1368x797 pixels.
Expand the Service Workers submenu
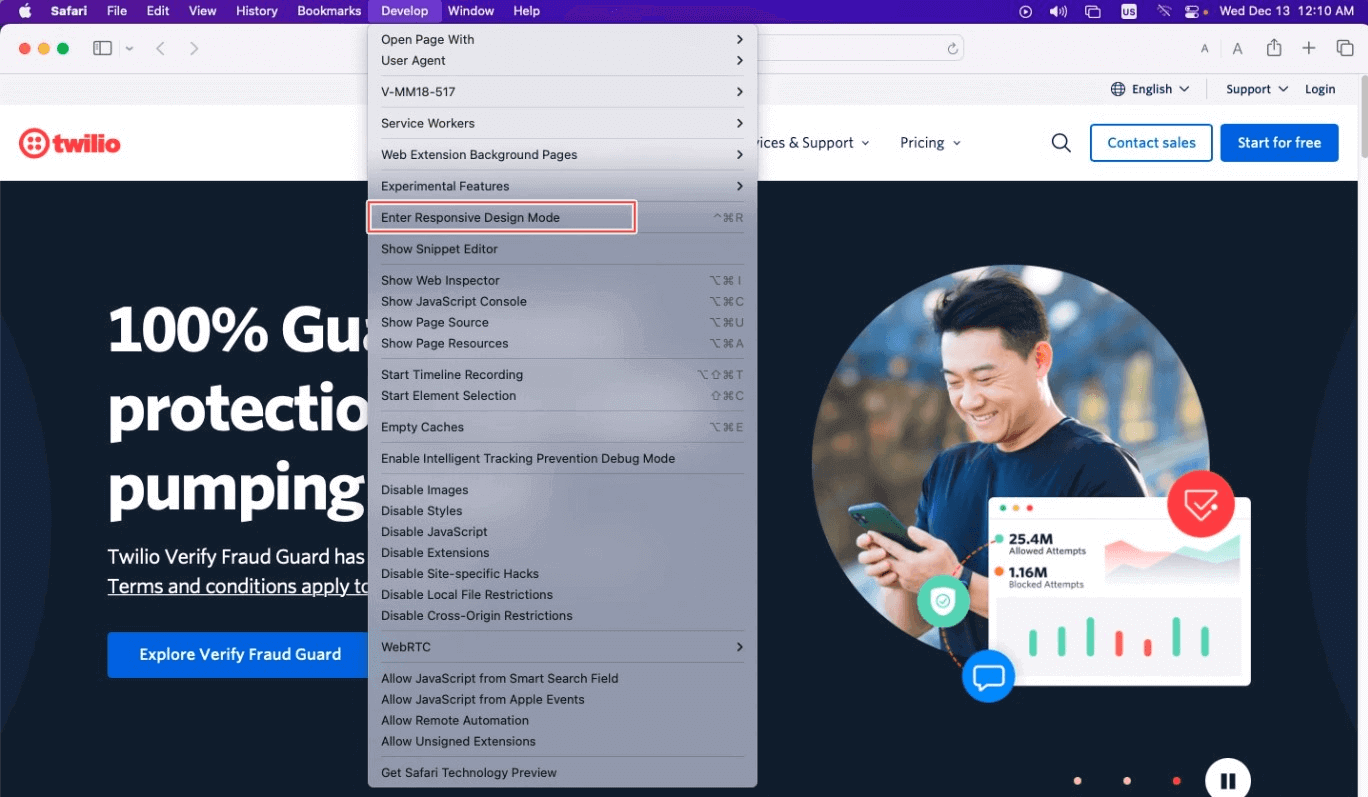click(x=562, y=123)
